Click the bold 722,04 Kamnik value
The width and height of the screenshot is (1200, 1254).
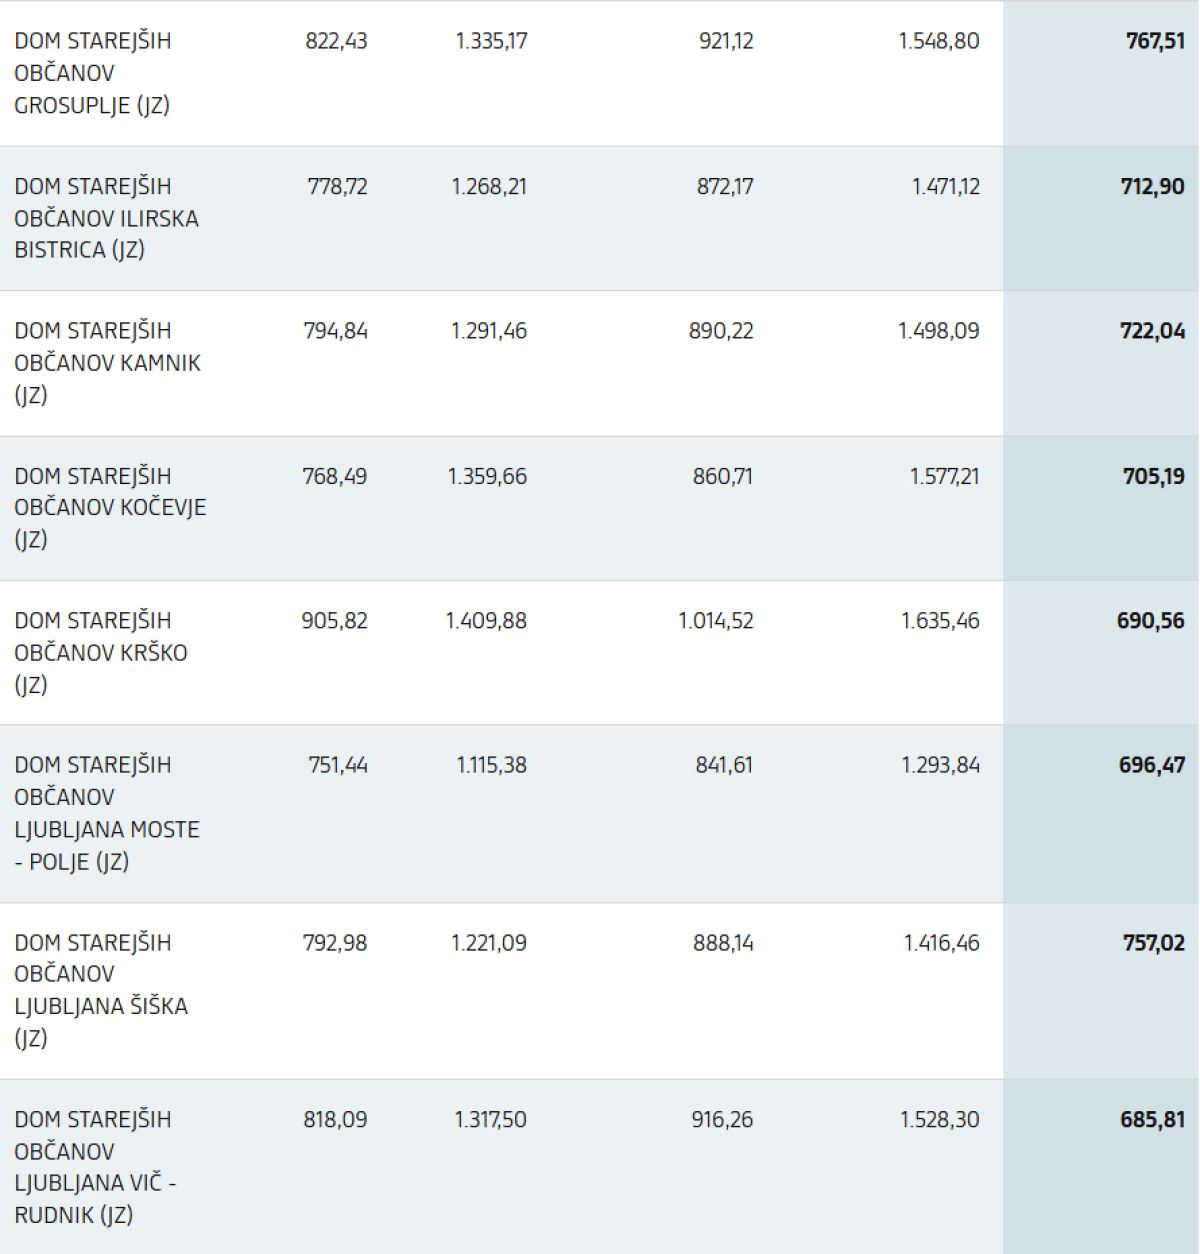click(x=1152, y=331)
